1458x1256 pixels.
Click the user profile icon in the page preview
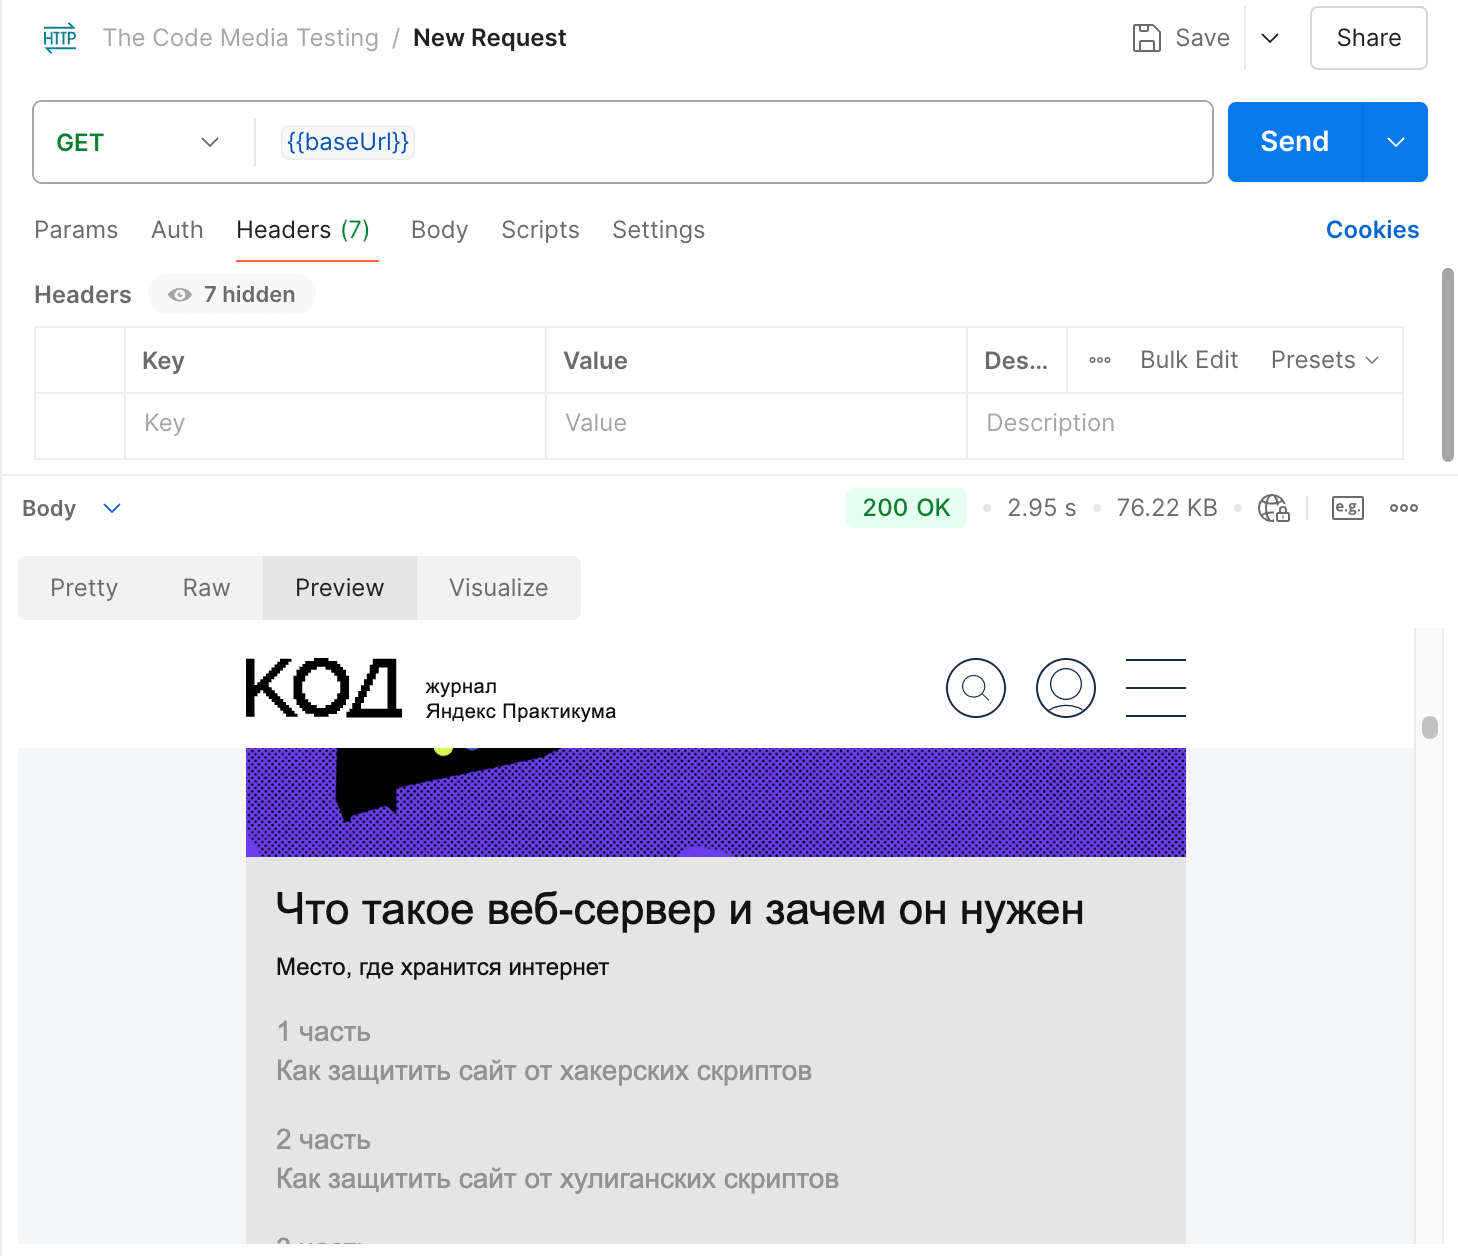click(1066, 688)
